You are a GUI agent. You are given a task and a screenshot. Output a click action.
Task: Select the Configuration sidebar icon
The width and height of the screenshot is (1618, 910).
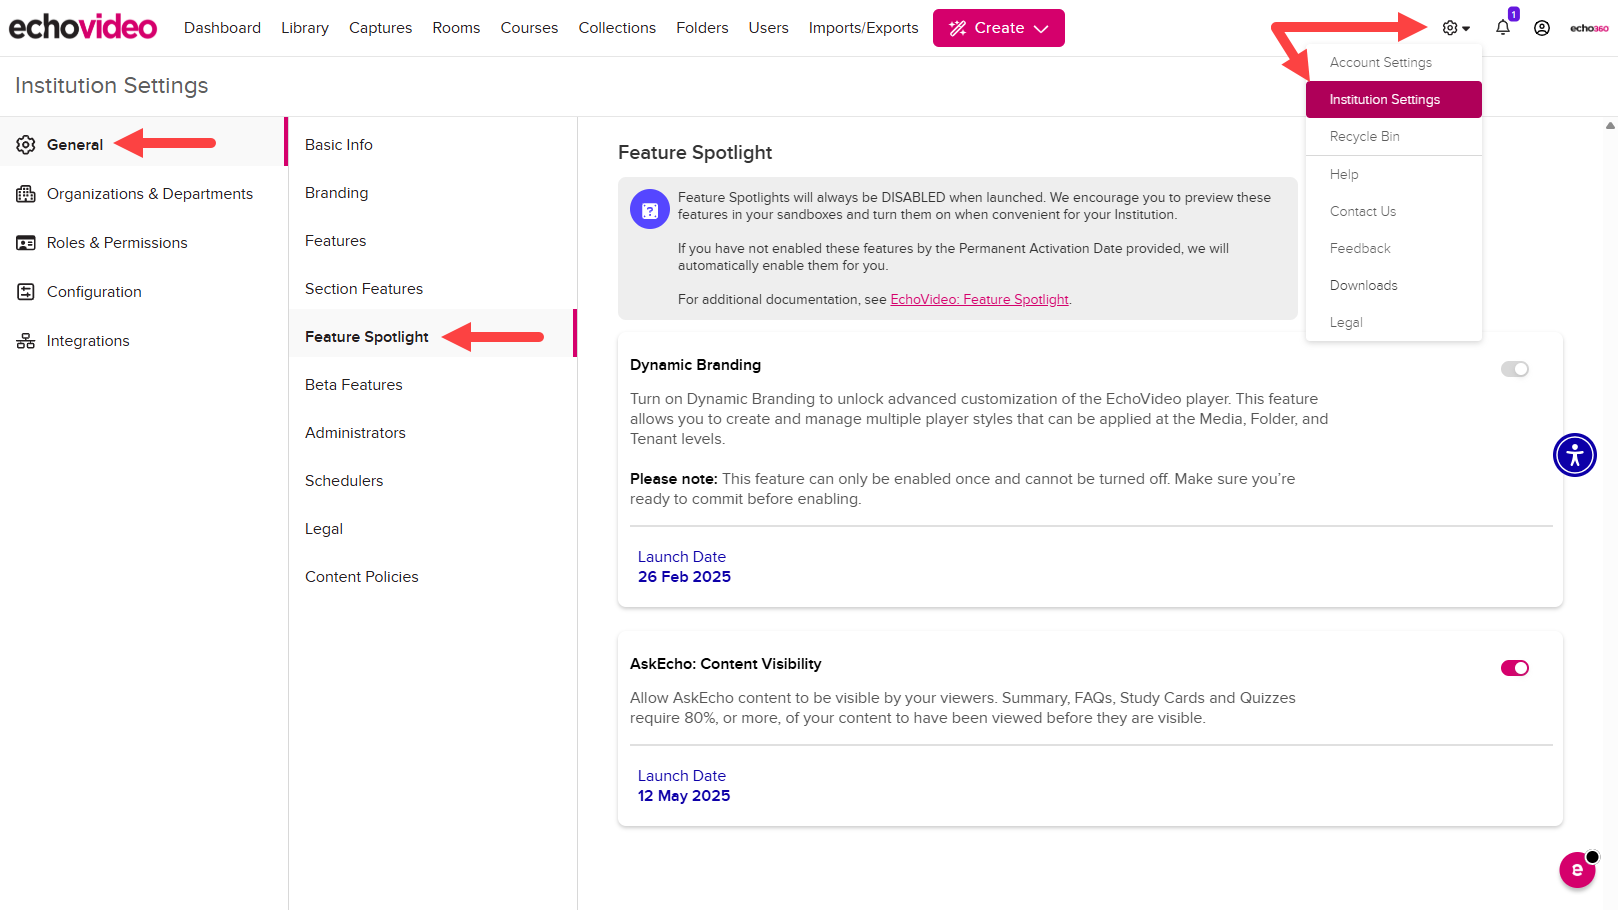point(26,291)
